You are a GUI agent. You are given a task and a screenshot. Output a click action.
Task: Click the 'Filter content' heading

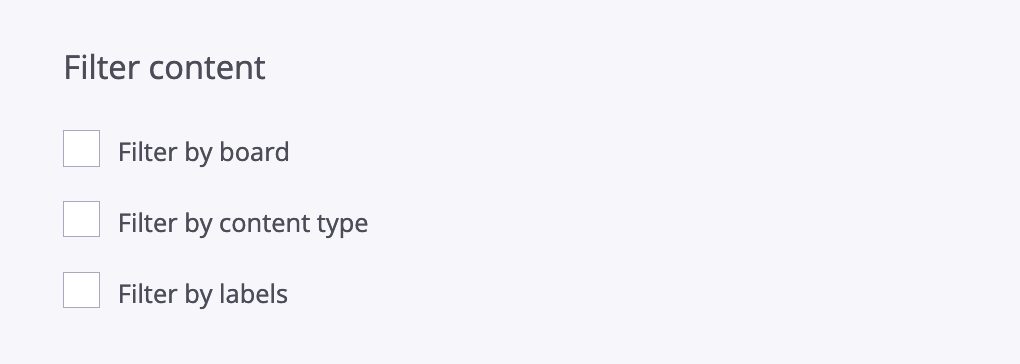tap(165, 67)
